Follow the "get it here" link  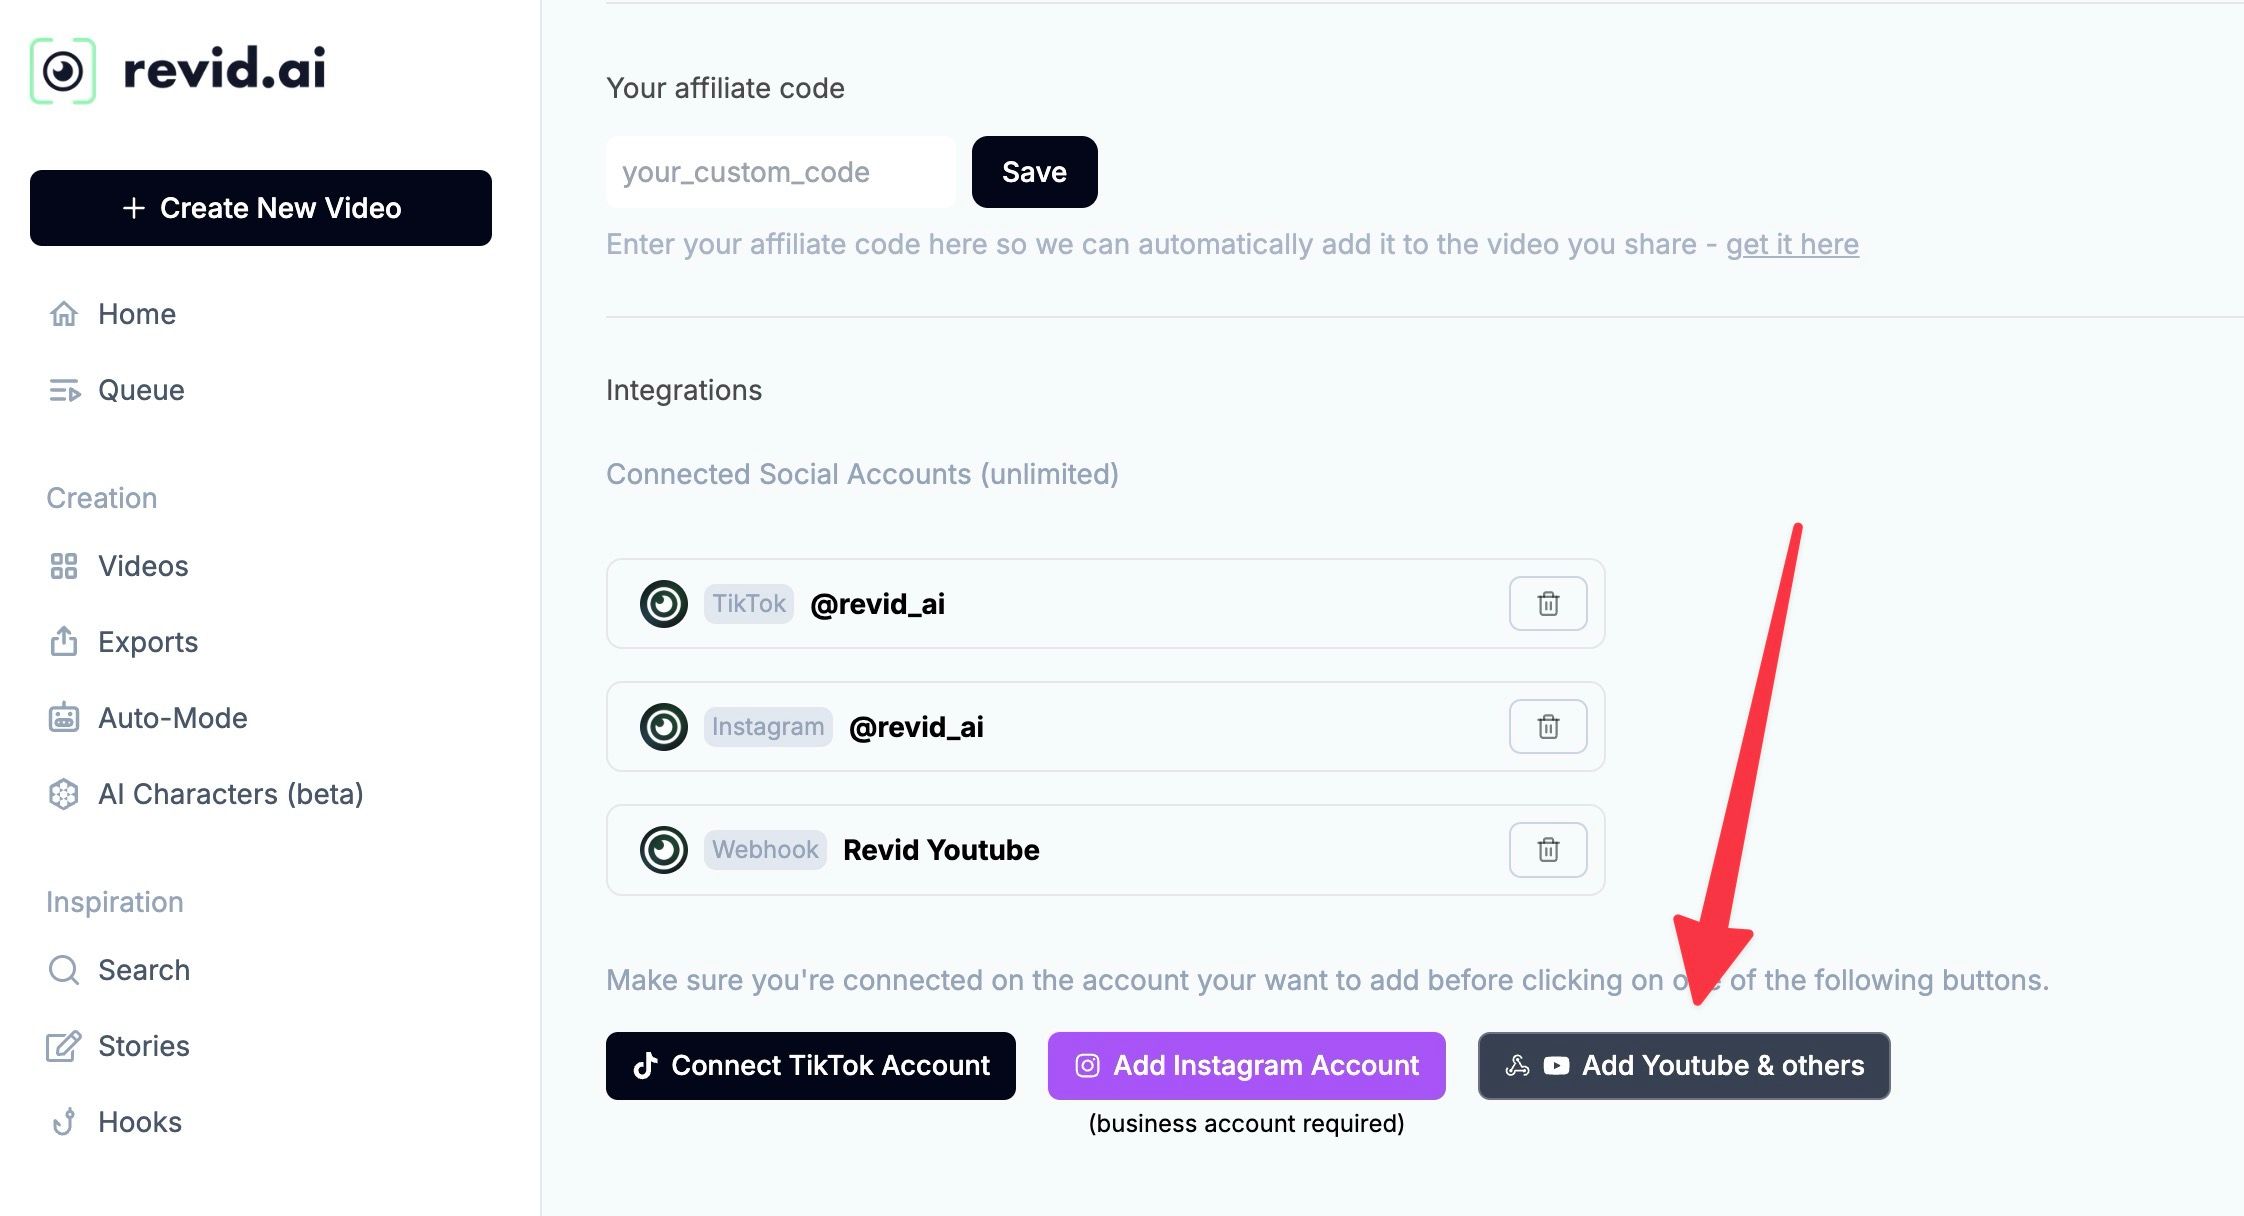click(x=1792, y=244)
